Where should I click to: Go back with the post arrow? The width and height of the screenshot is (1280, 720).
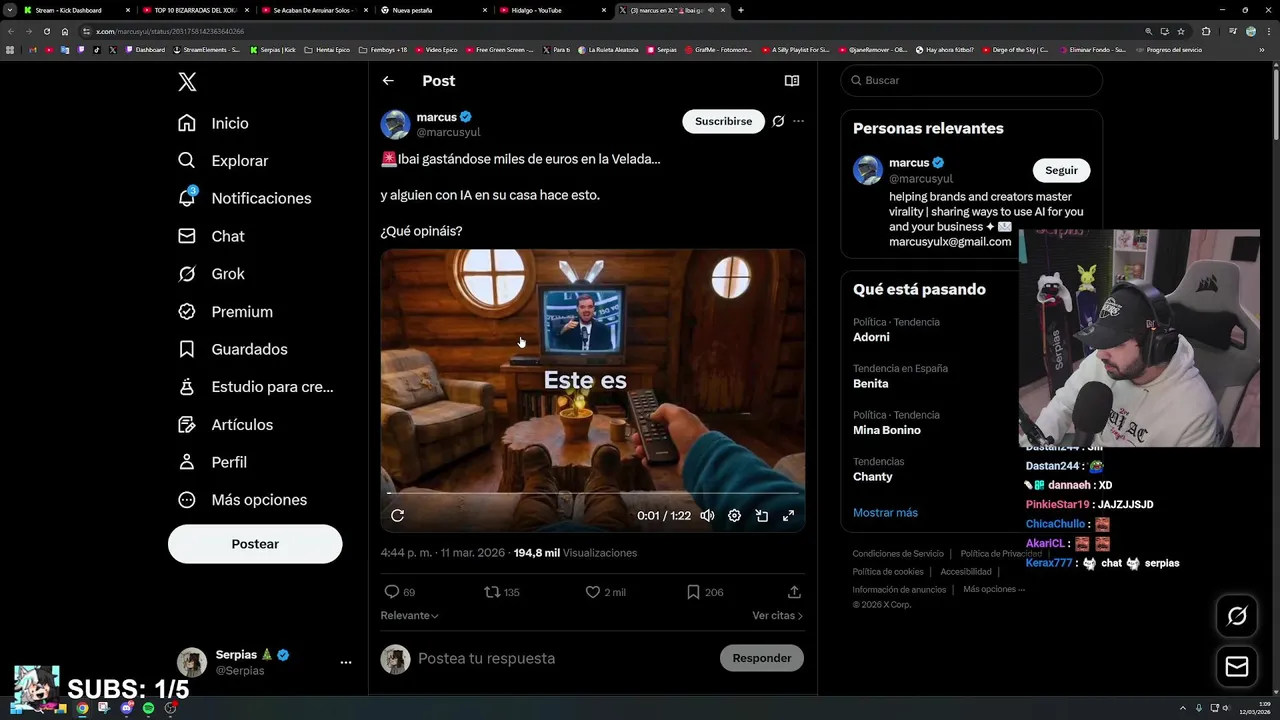click(388, 81)
